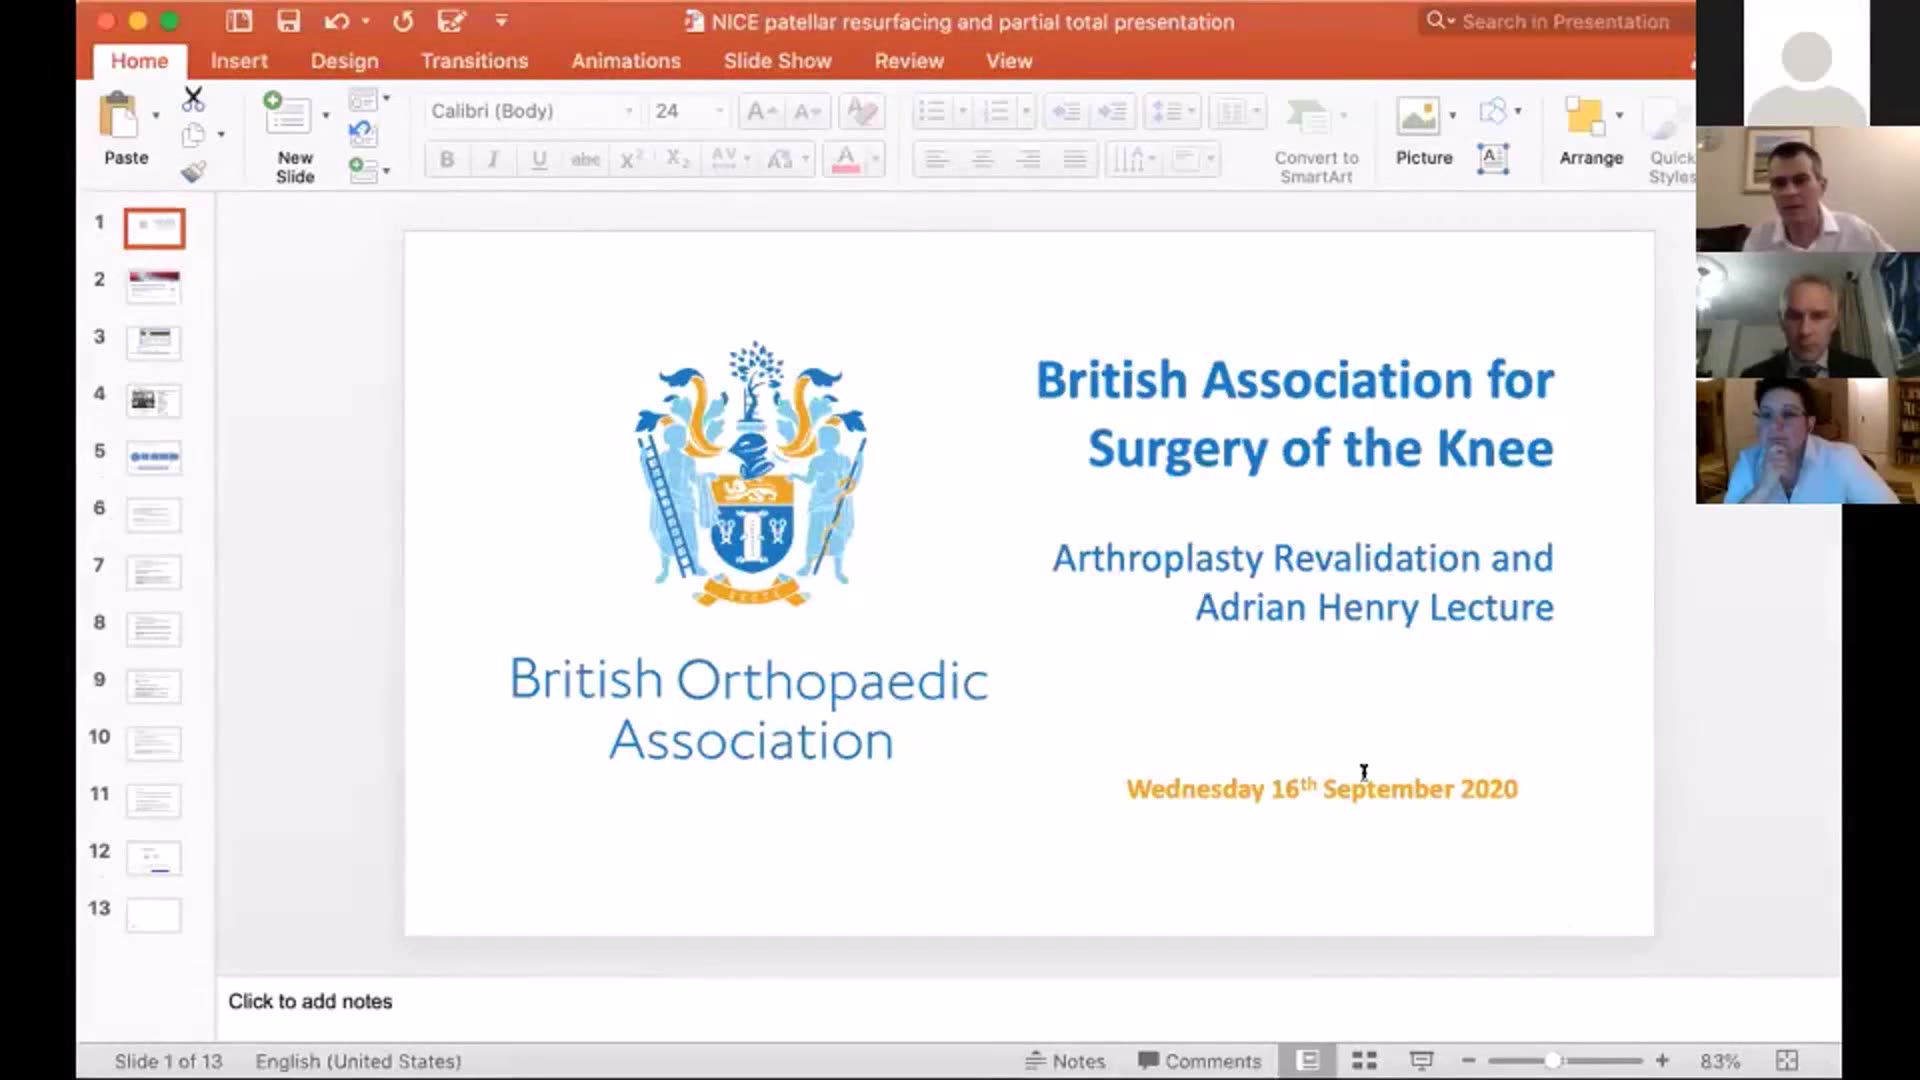
Task: Insert a Picture from the ribbon
Action: [x=1418, y=117]
